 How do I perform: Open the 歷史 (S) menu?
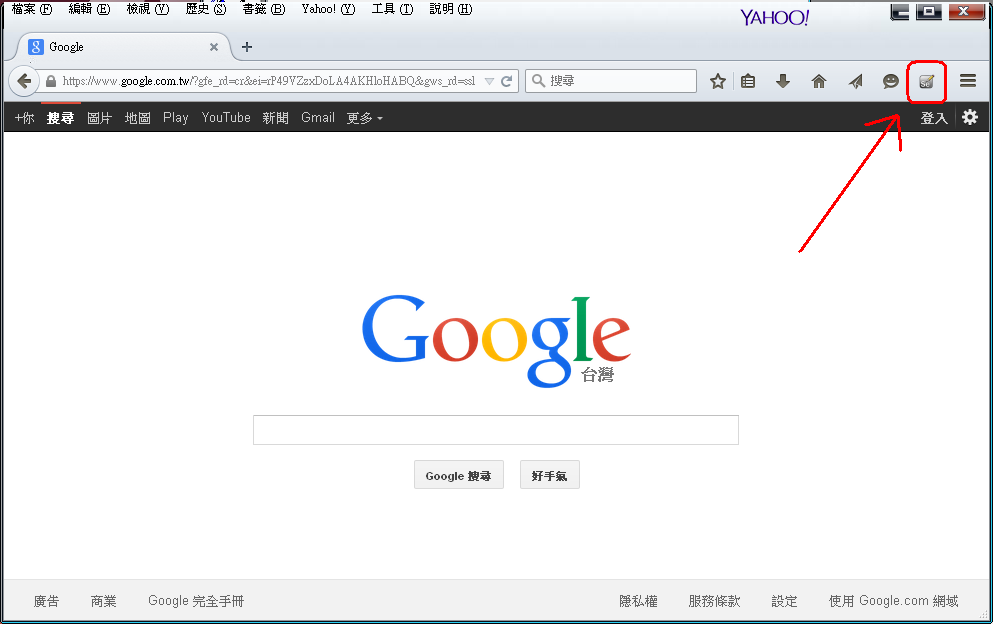[206, 9]
